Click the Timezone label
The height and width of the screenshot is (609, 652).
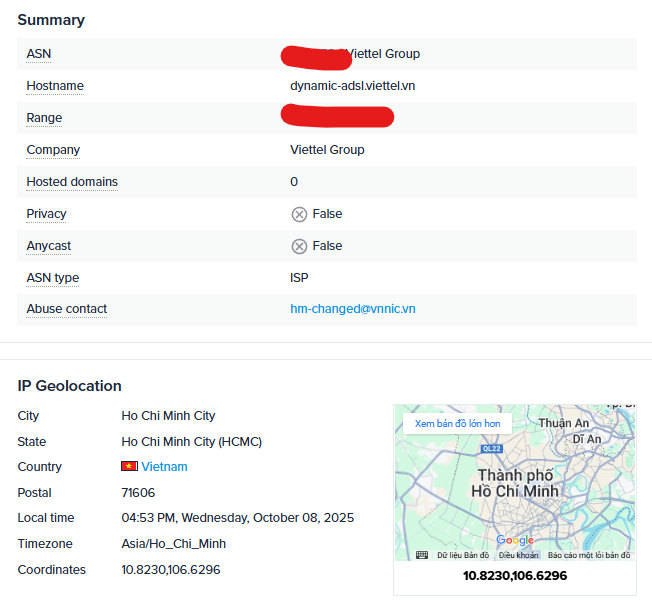45,544
